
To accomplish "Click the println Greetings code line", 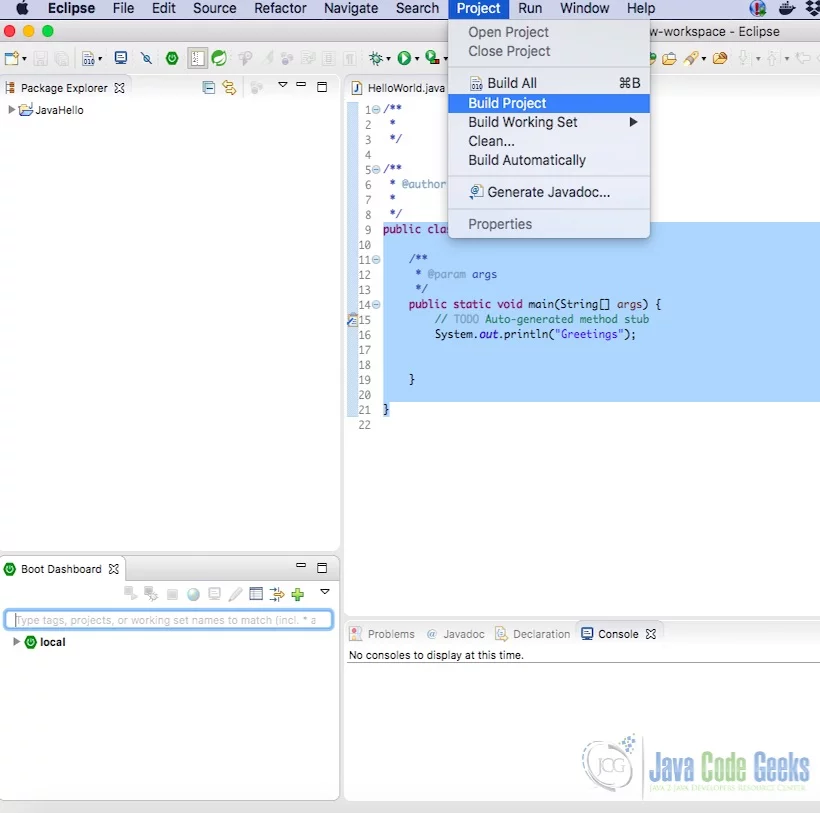I will tap(535, 334).
